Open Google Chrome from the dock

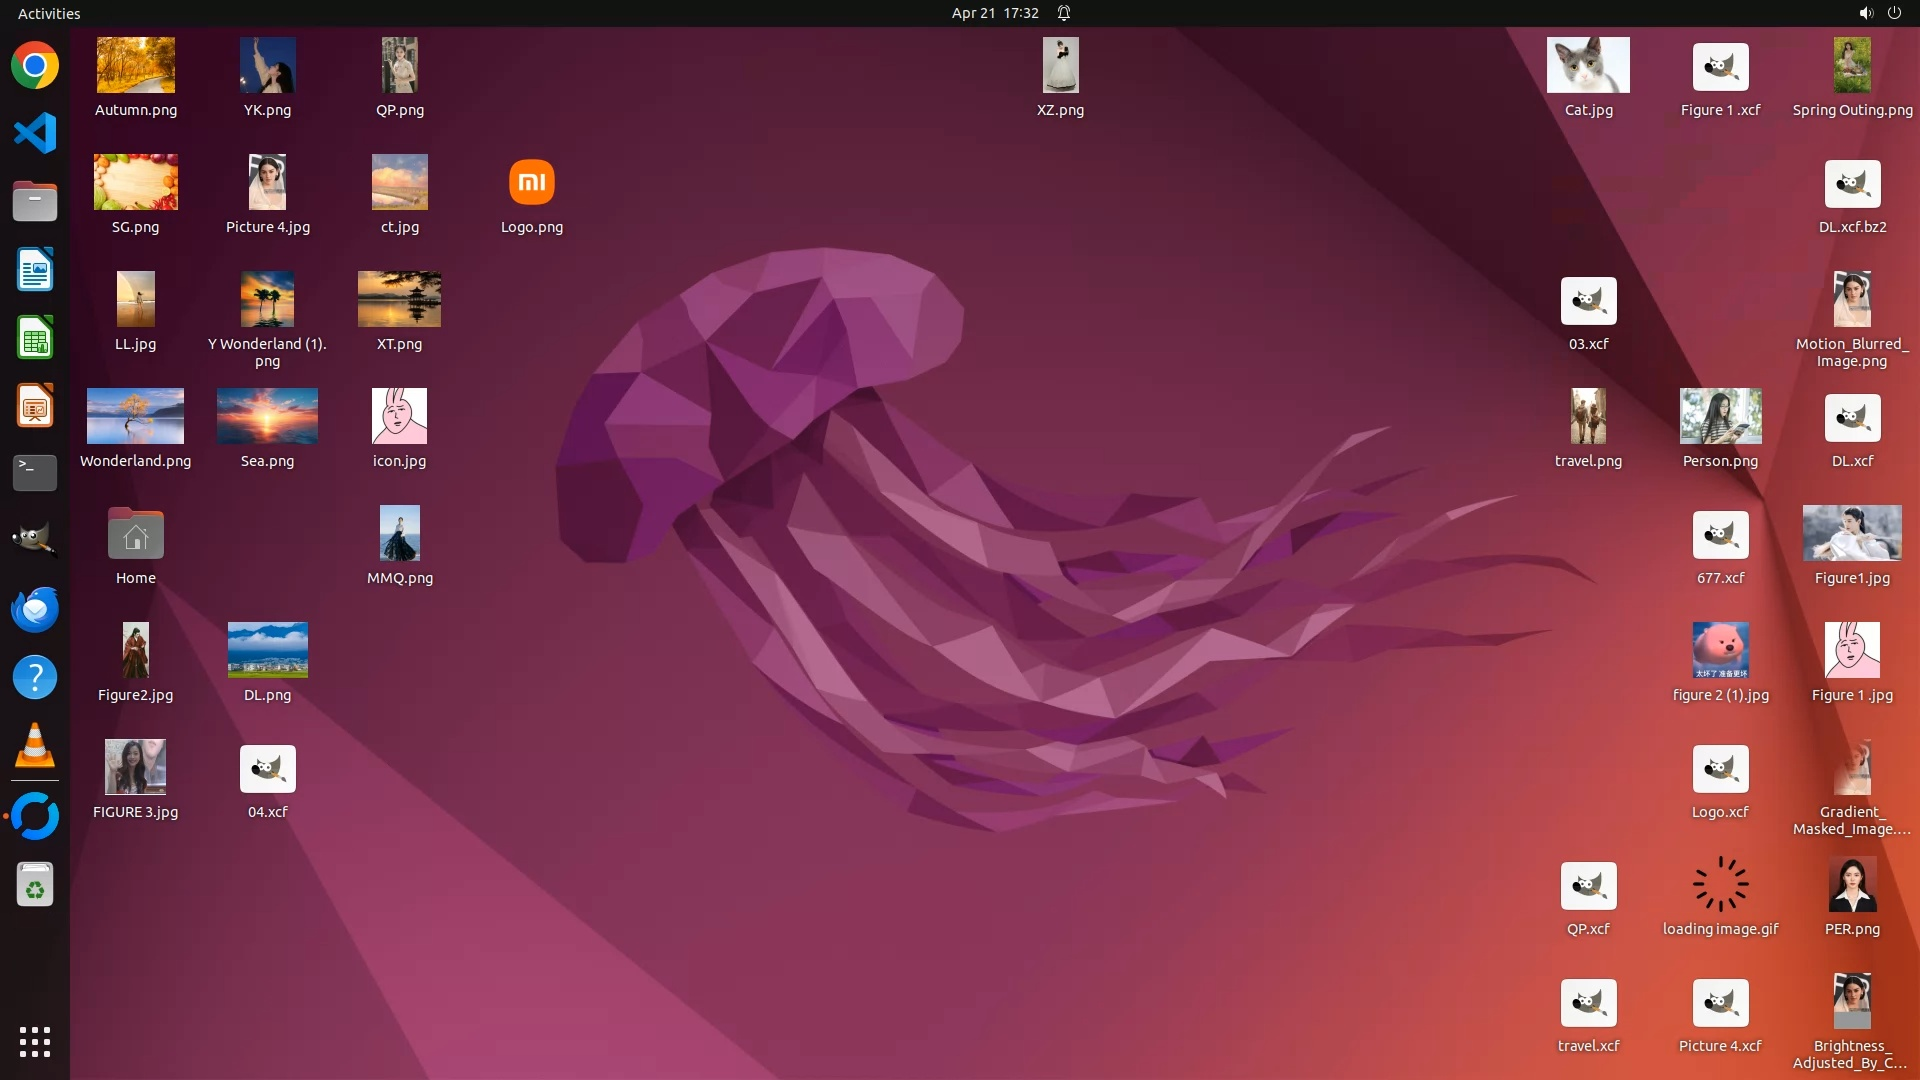pyautogui.click(x=35, y=66)
